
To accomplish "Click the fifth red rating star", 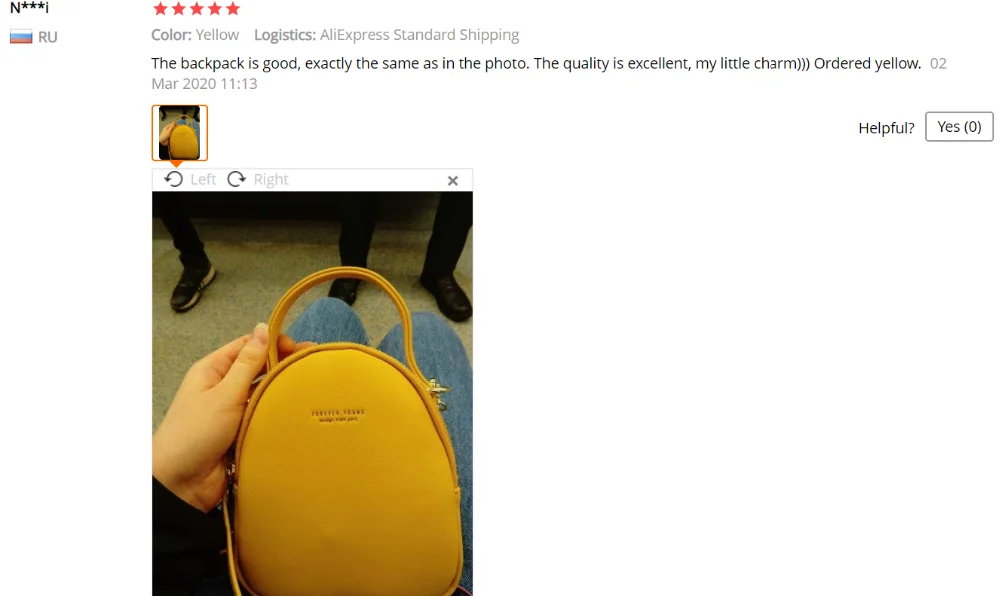I will [233, 8].
